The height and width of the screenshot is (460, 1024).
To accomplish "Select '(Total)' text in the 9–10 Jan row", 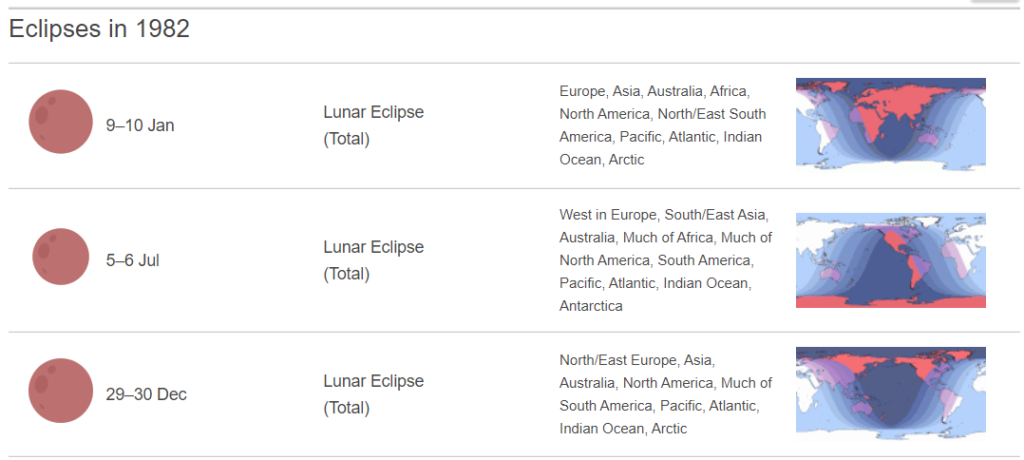I will pos(346,139).
